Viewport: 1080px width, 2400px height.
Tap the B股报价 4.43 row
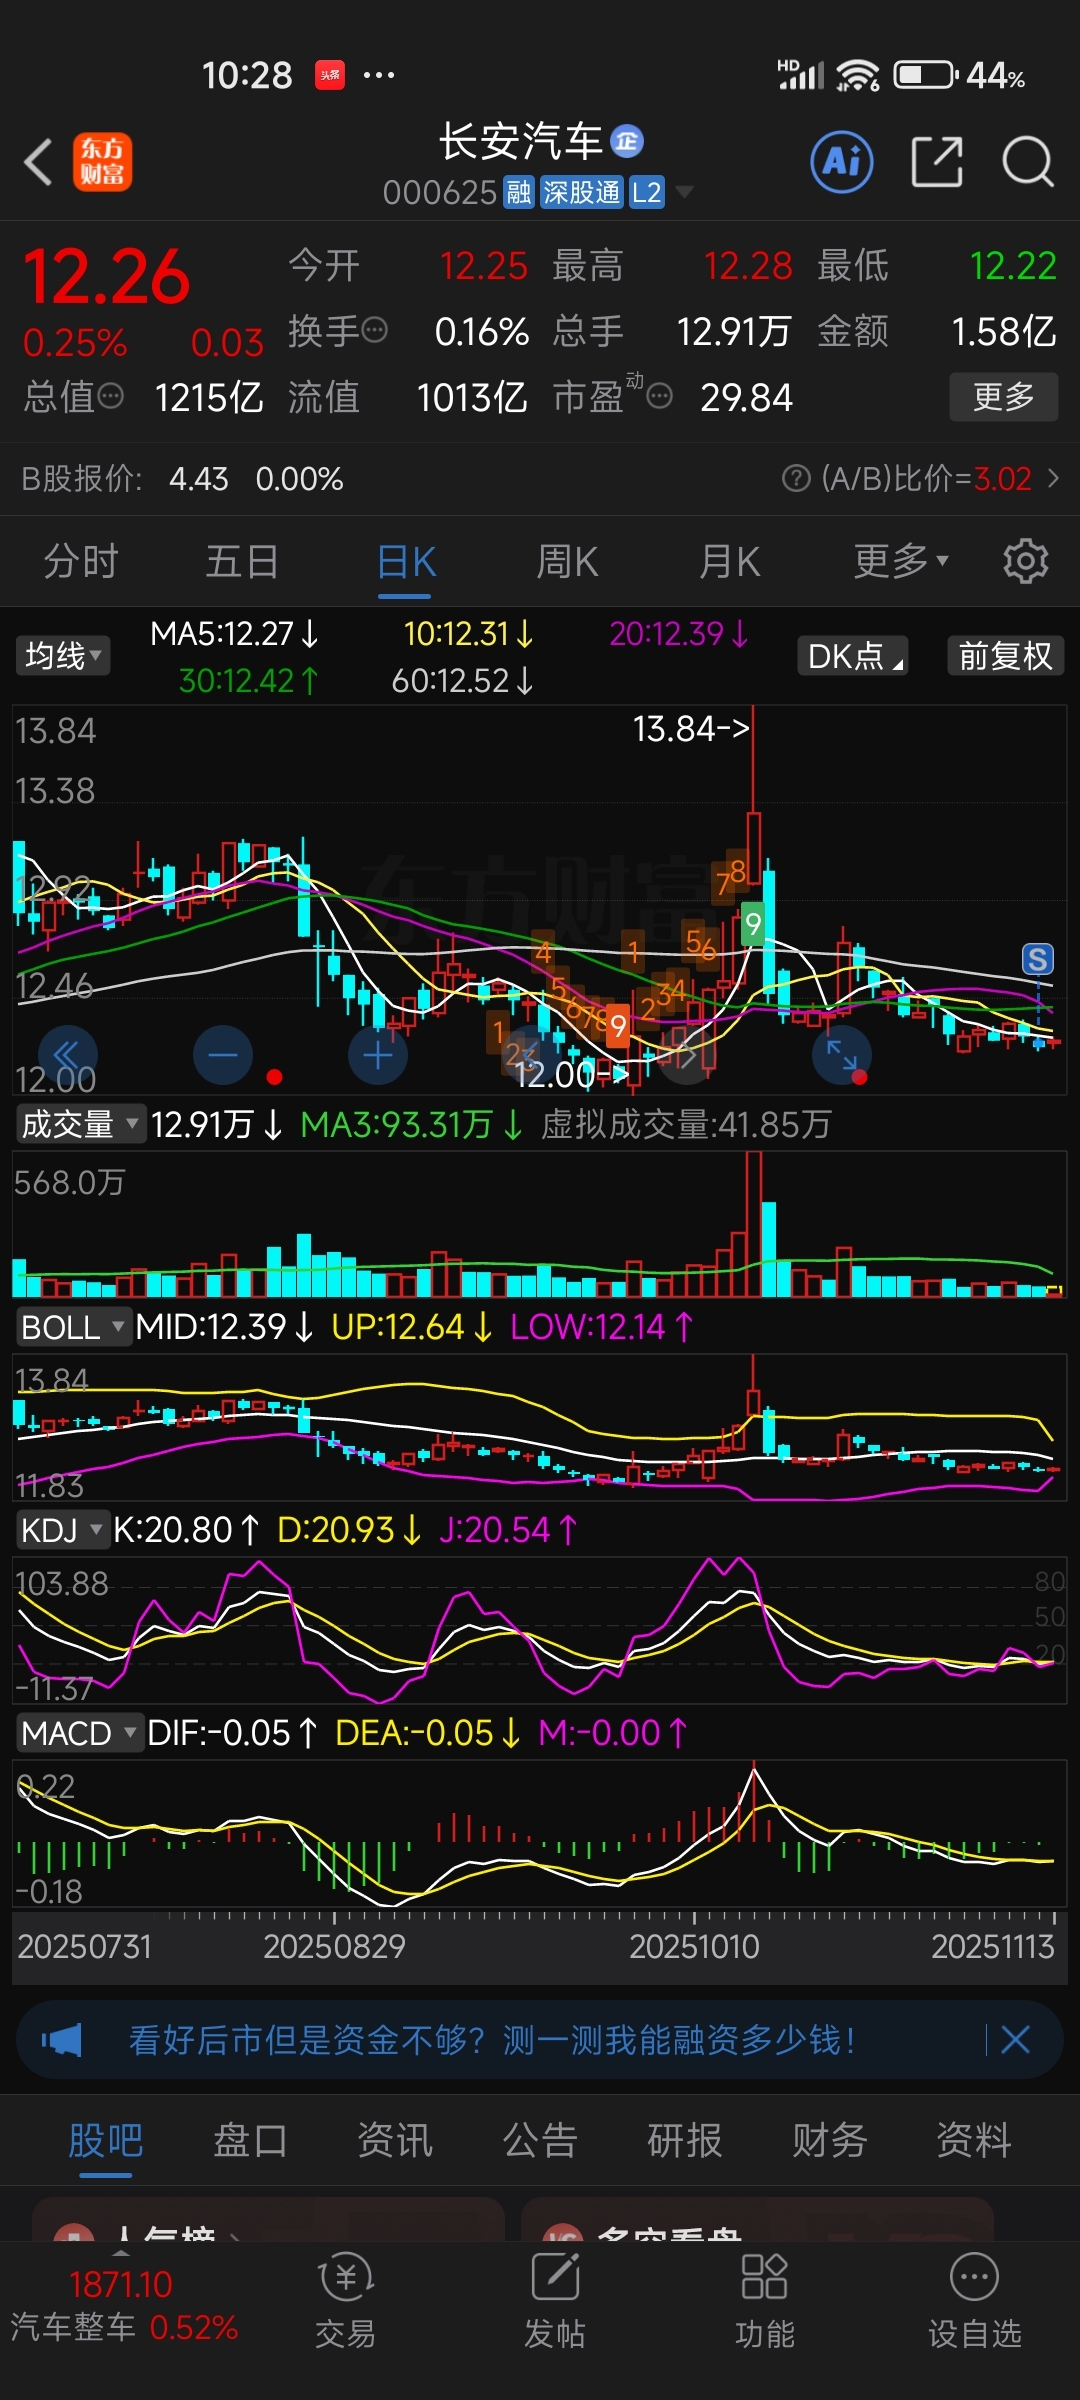183,479
